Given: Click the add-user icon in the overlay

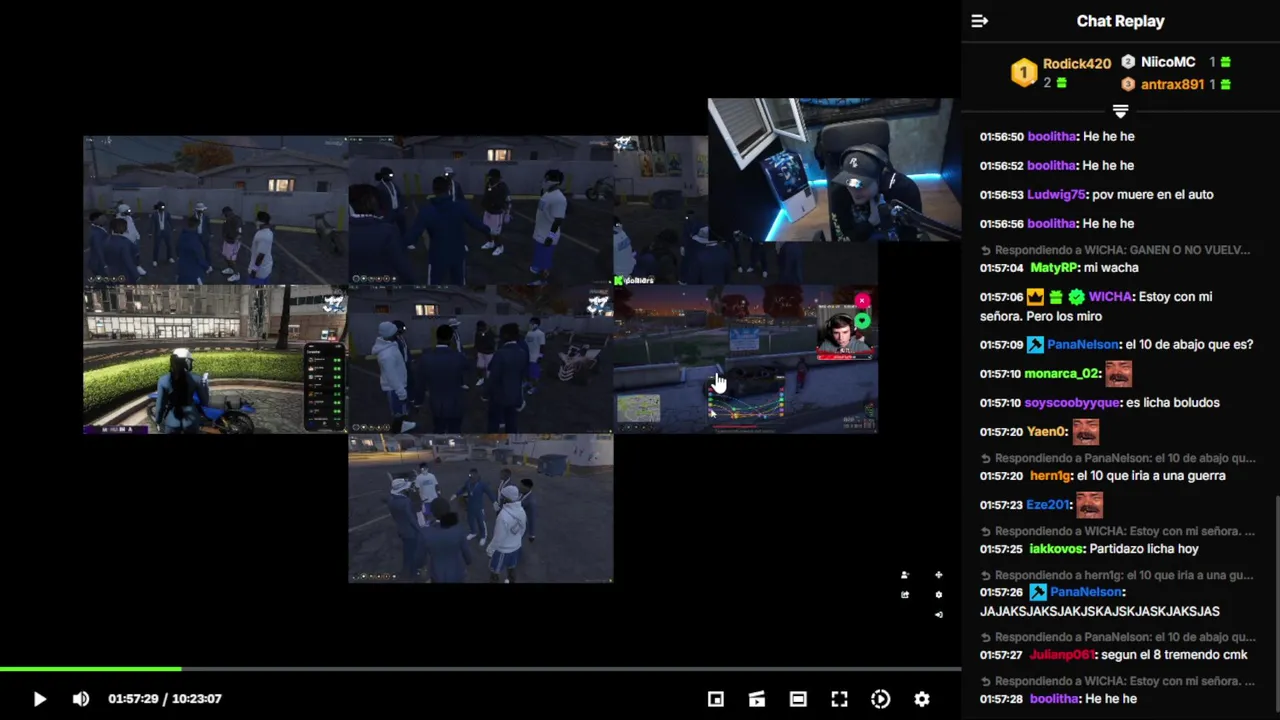Looking at the screenshot, I should (904, 575).
